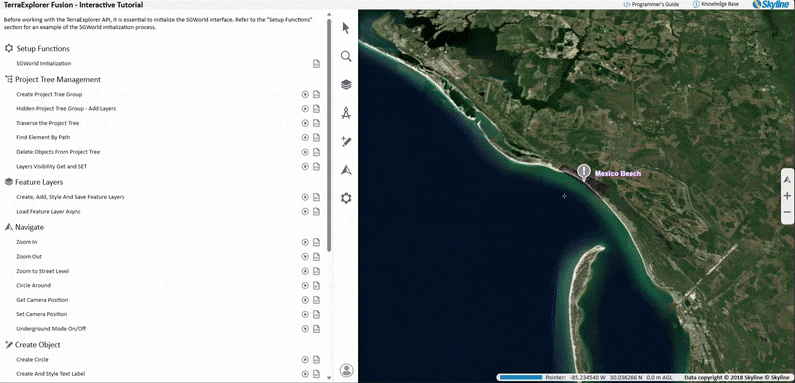View code for Underground Mode On/Off
This screenshot has height=383, width=795.
click(316, 329)
